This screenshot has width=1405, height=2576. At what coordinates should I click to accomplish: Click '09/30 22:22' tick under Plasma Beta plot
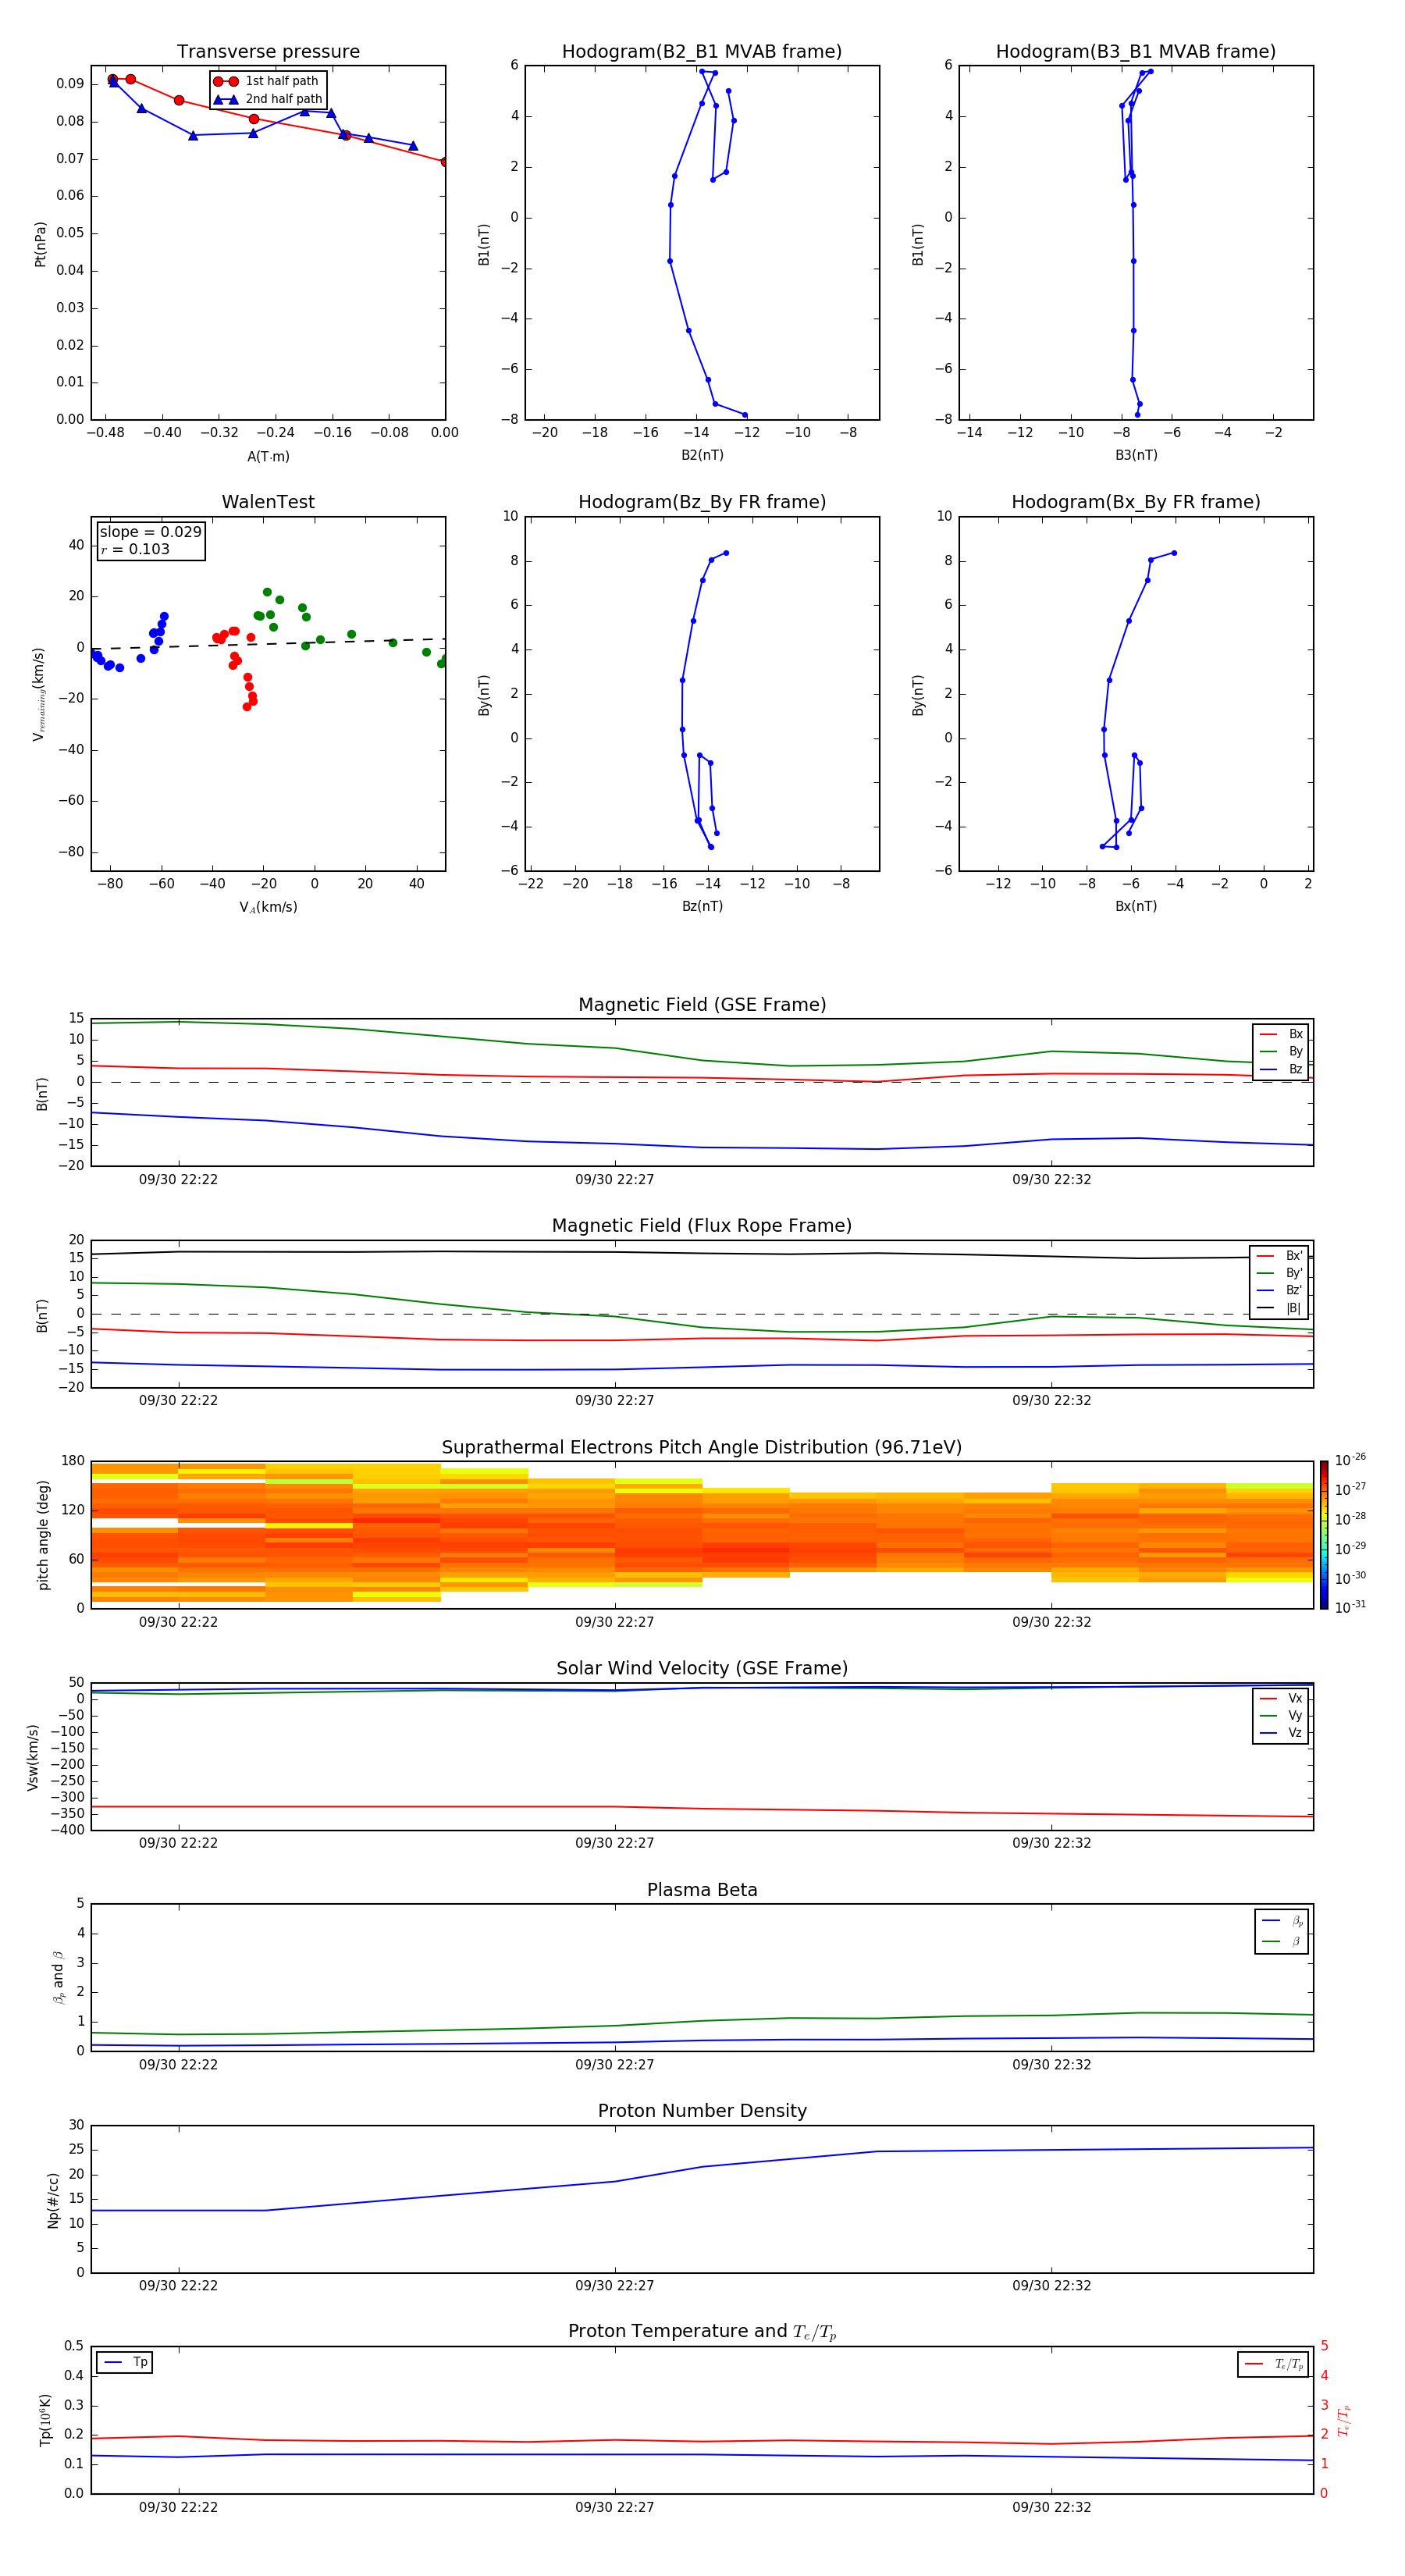pos(178,2065)
